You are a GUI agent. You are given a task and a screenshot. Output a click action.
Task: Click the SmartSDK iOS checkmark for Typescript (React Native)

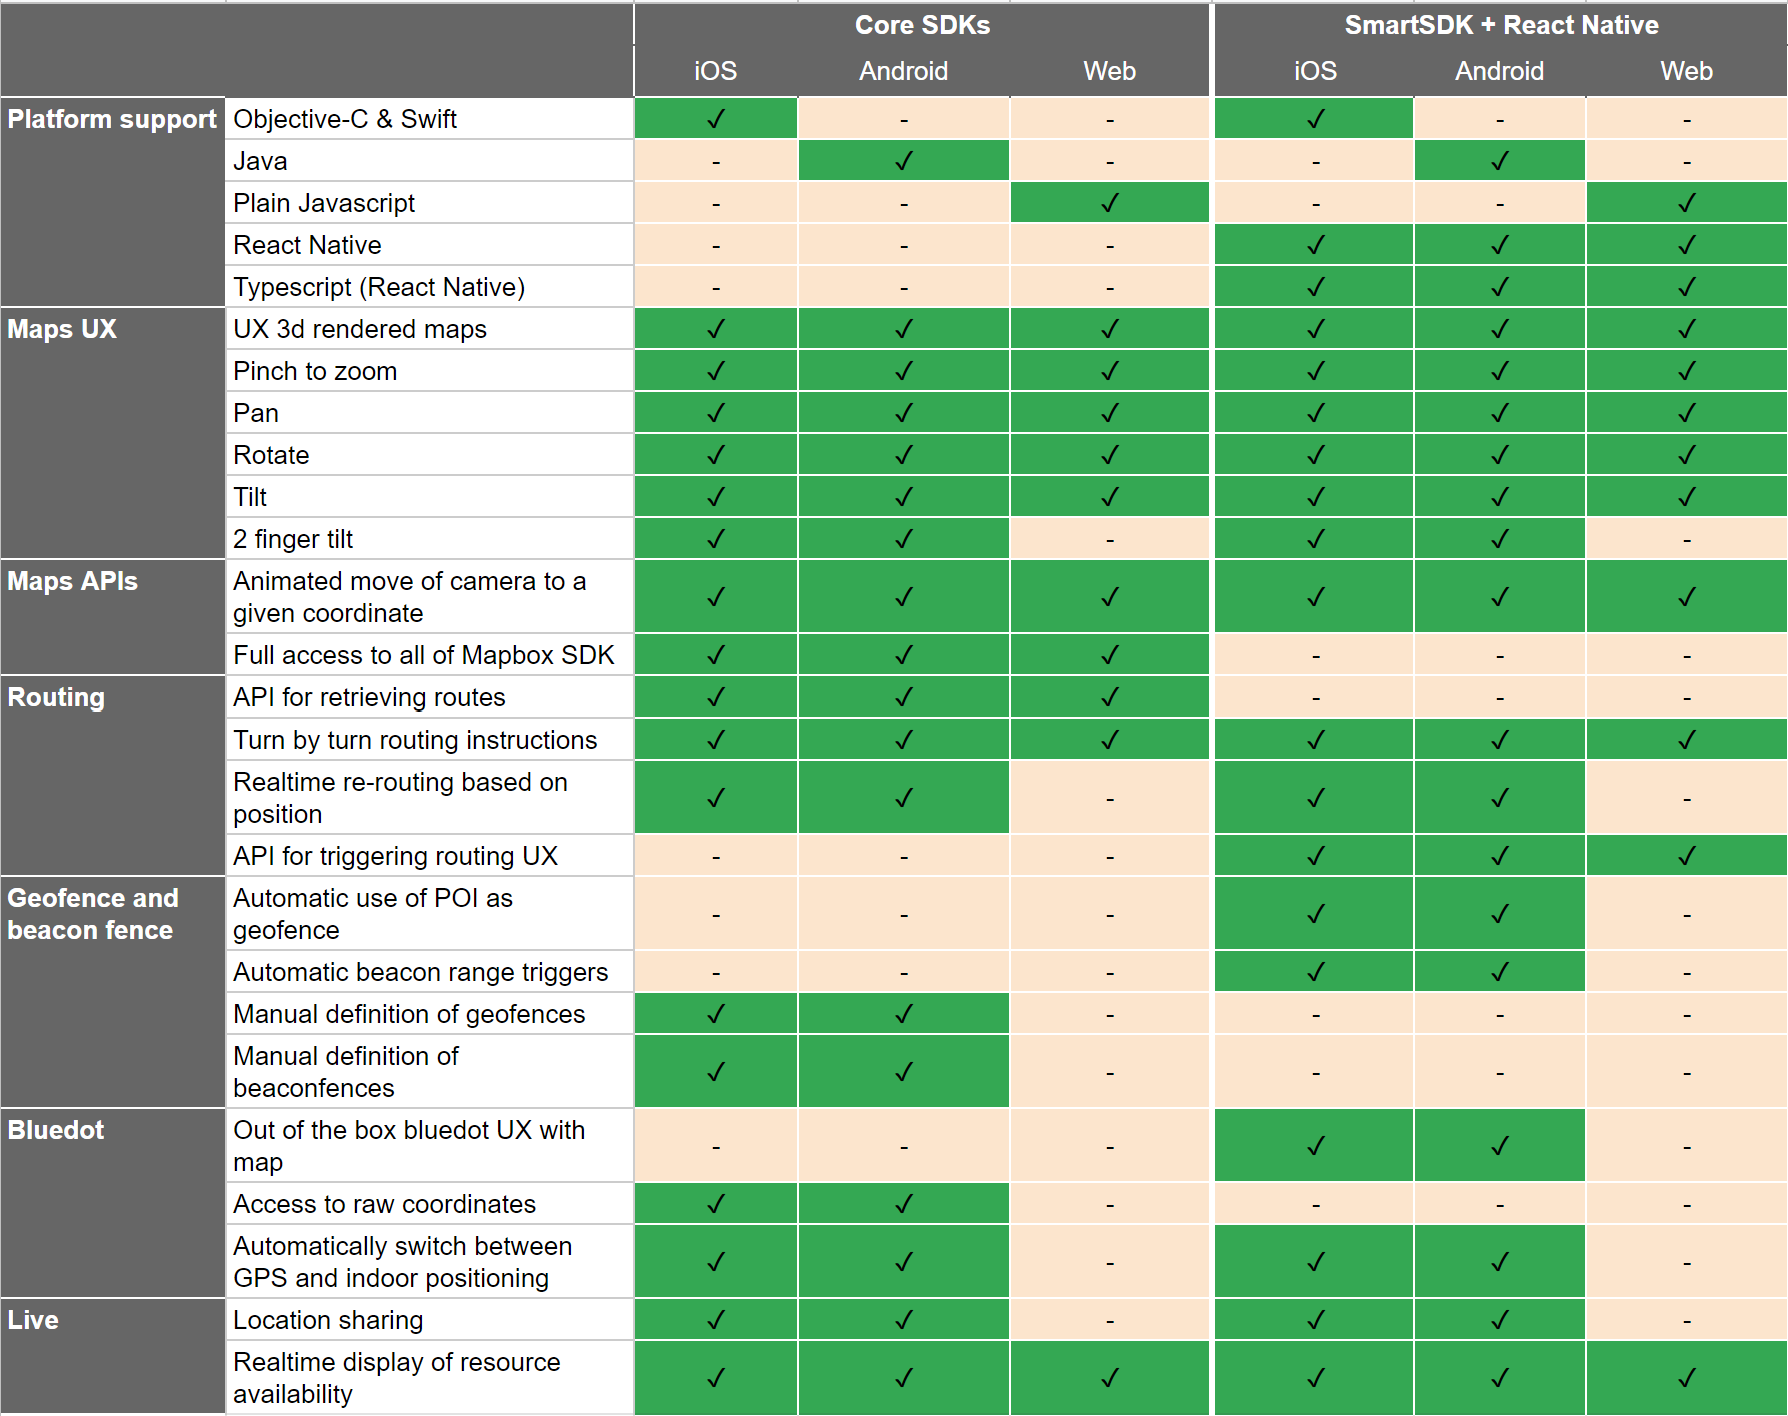pos(1316,287)
